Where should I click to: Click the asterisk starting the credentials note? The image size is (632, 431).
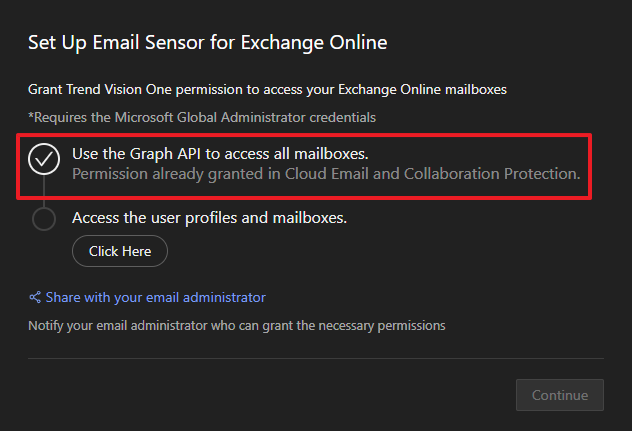coord(31,117)
